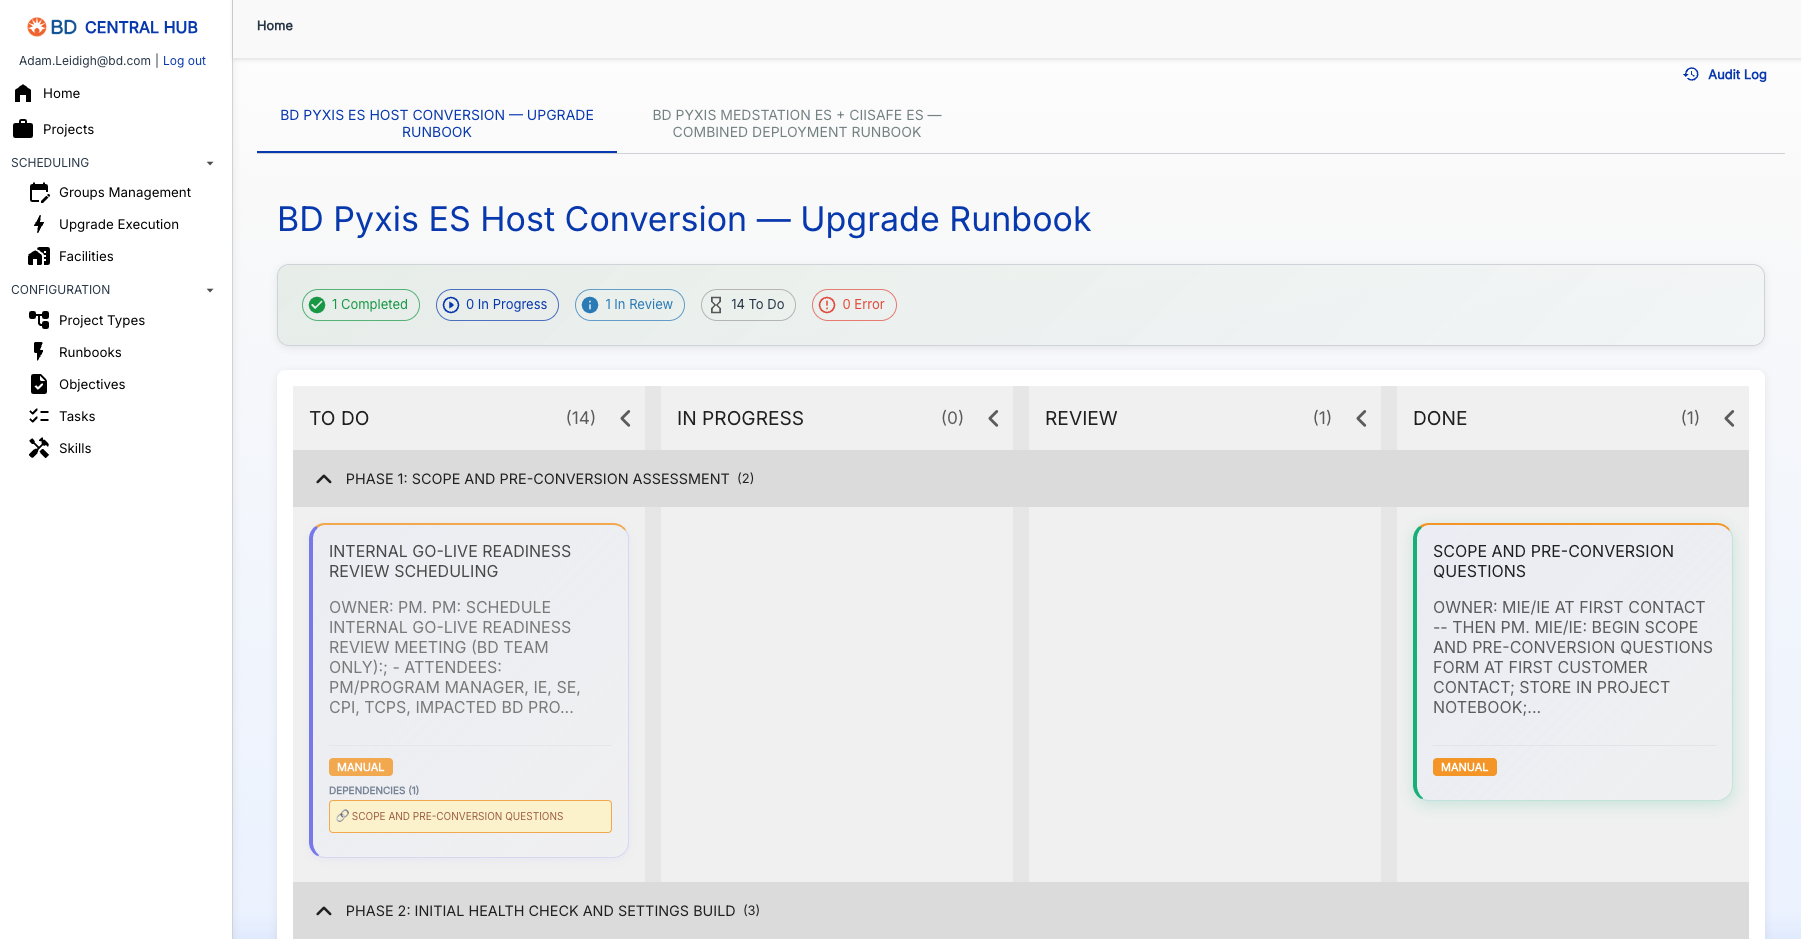This screenshot has width=1801, height=939.
Task: Filter by 14 To Do status chip
Action: point(748,305)
